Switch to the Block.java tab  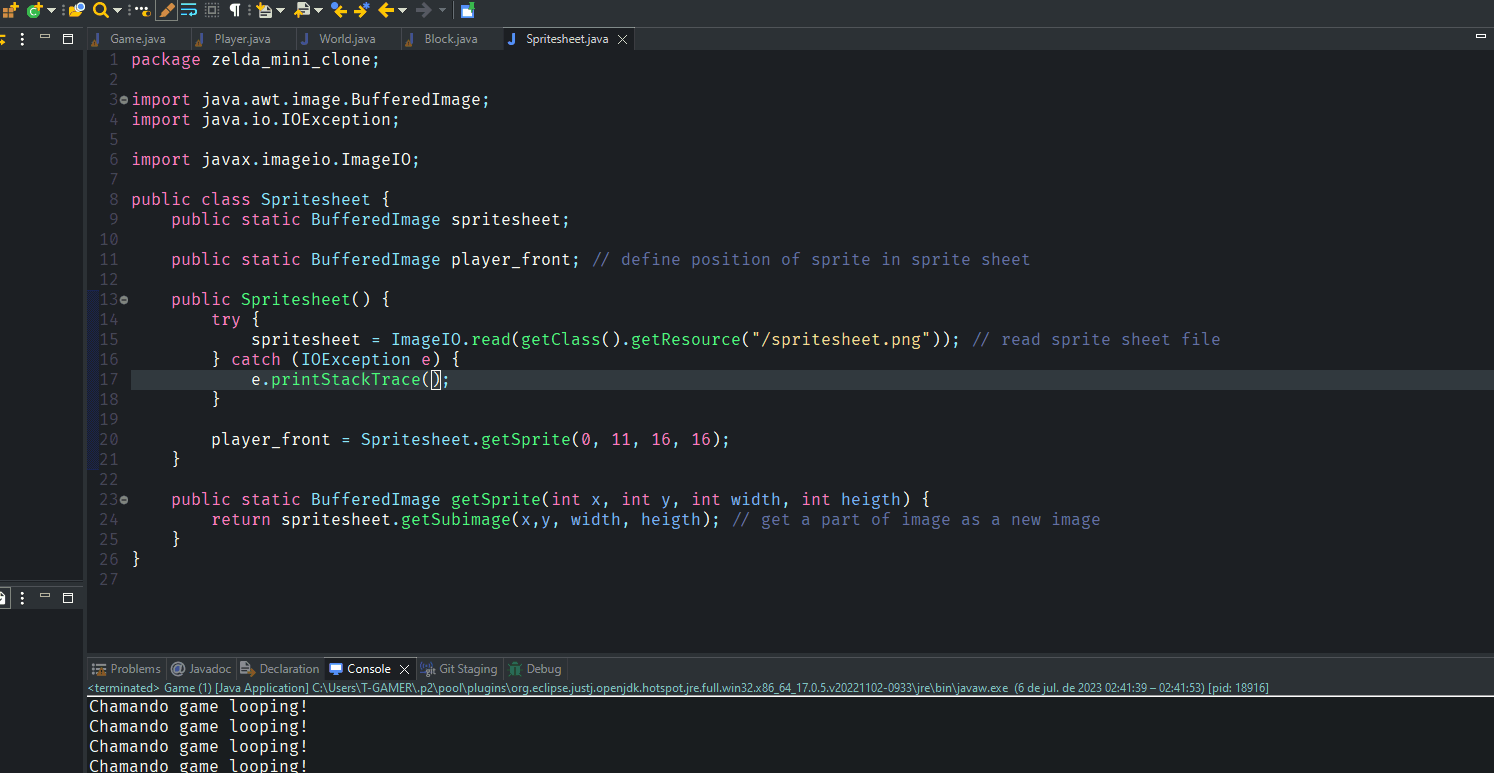pyautogui.click(x=451, y=39)
